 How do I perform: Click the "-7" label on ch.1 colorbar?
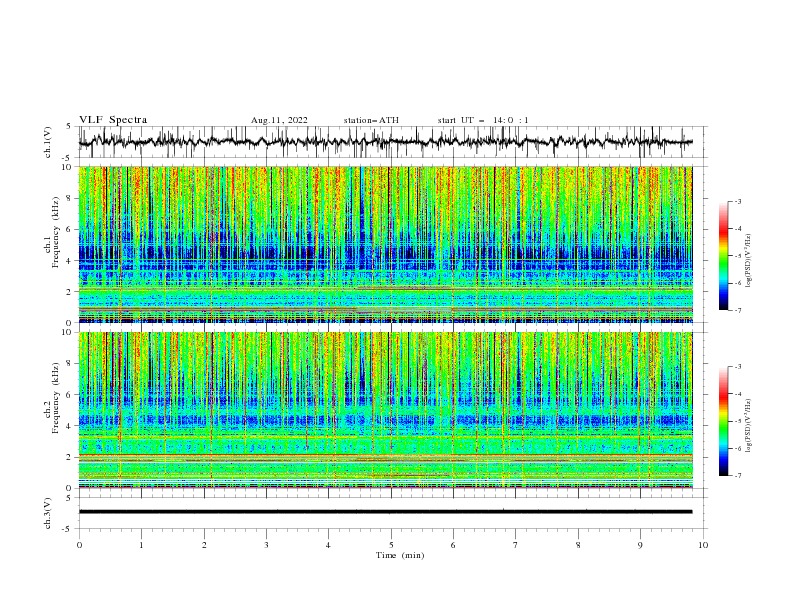click(738, 310)
